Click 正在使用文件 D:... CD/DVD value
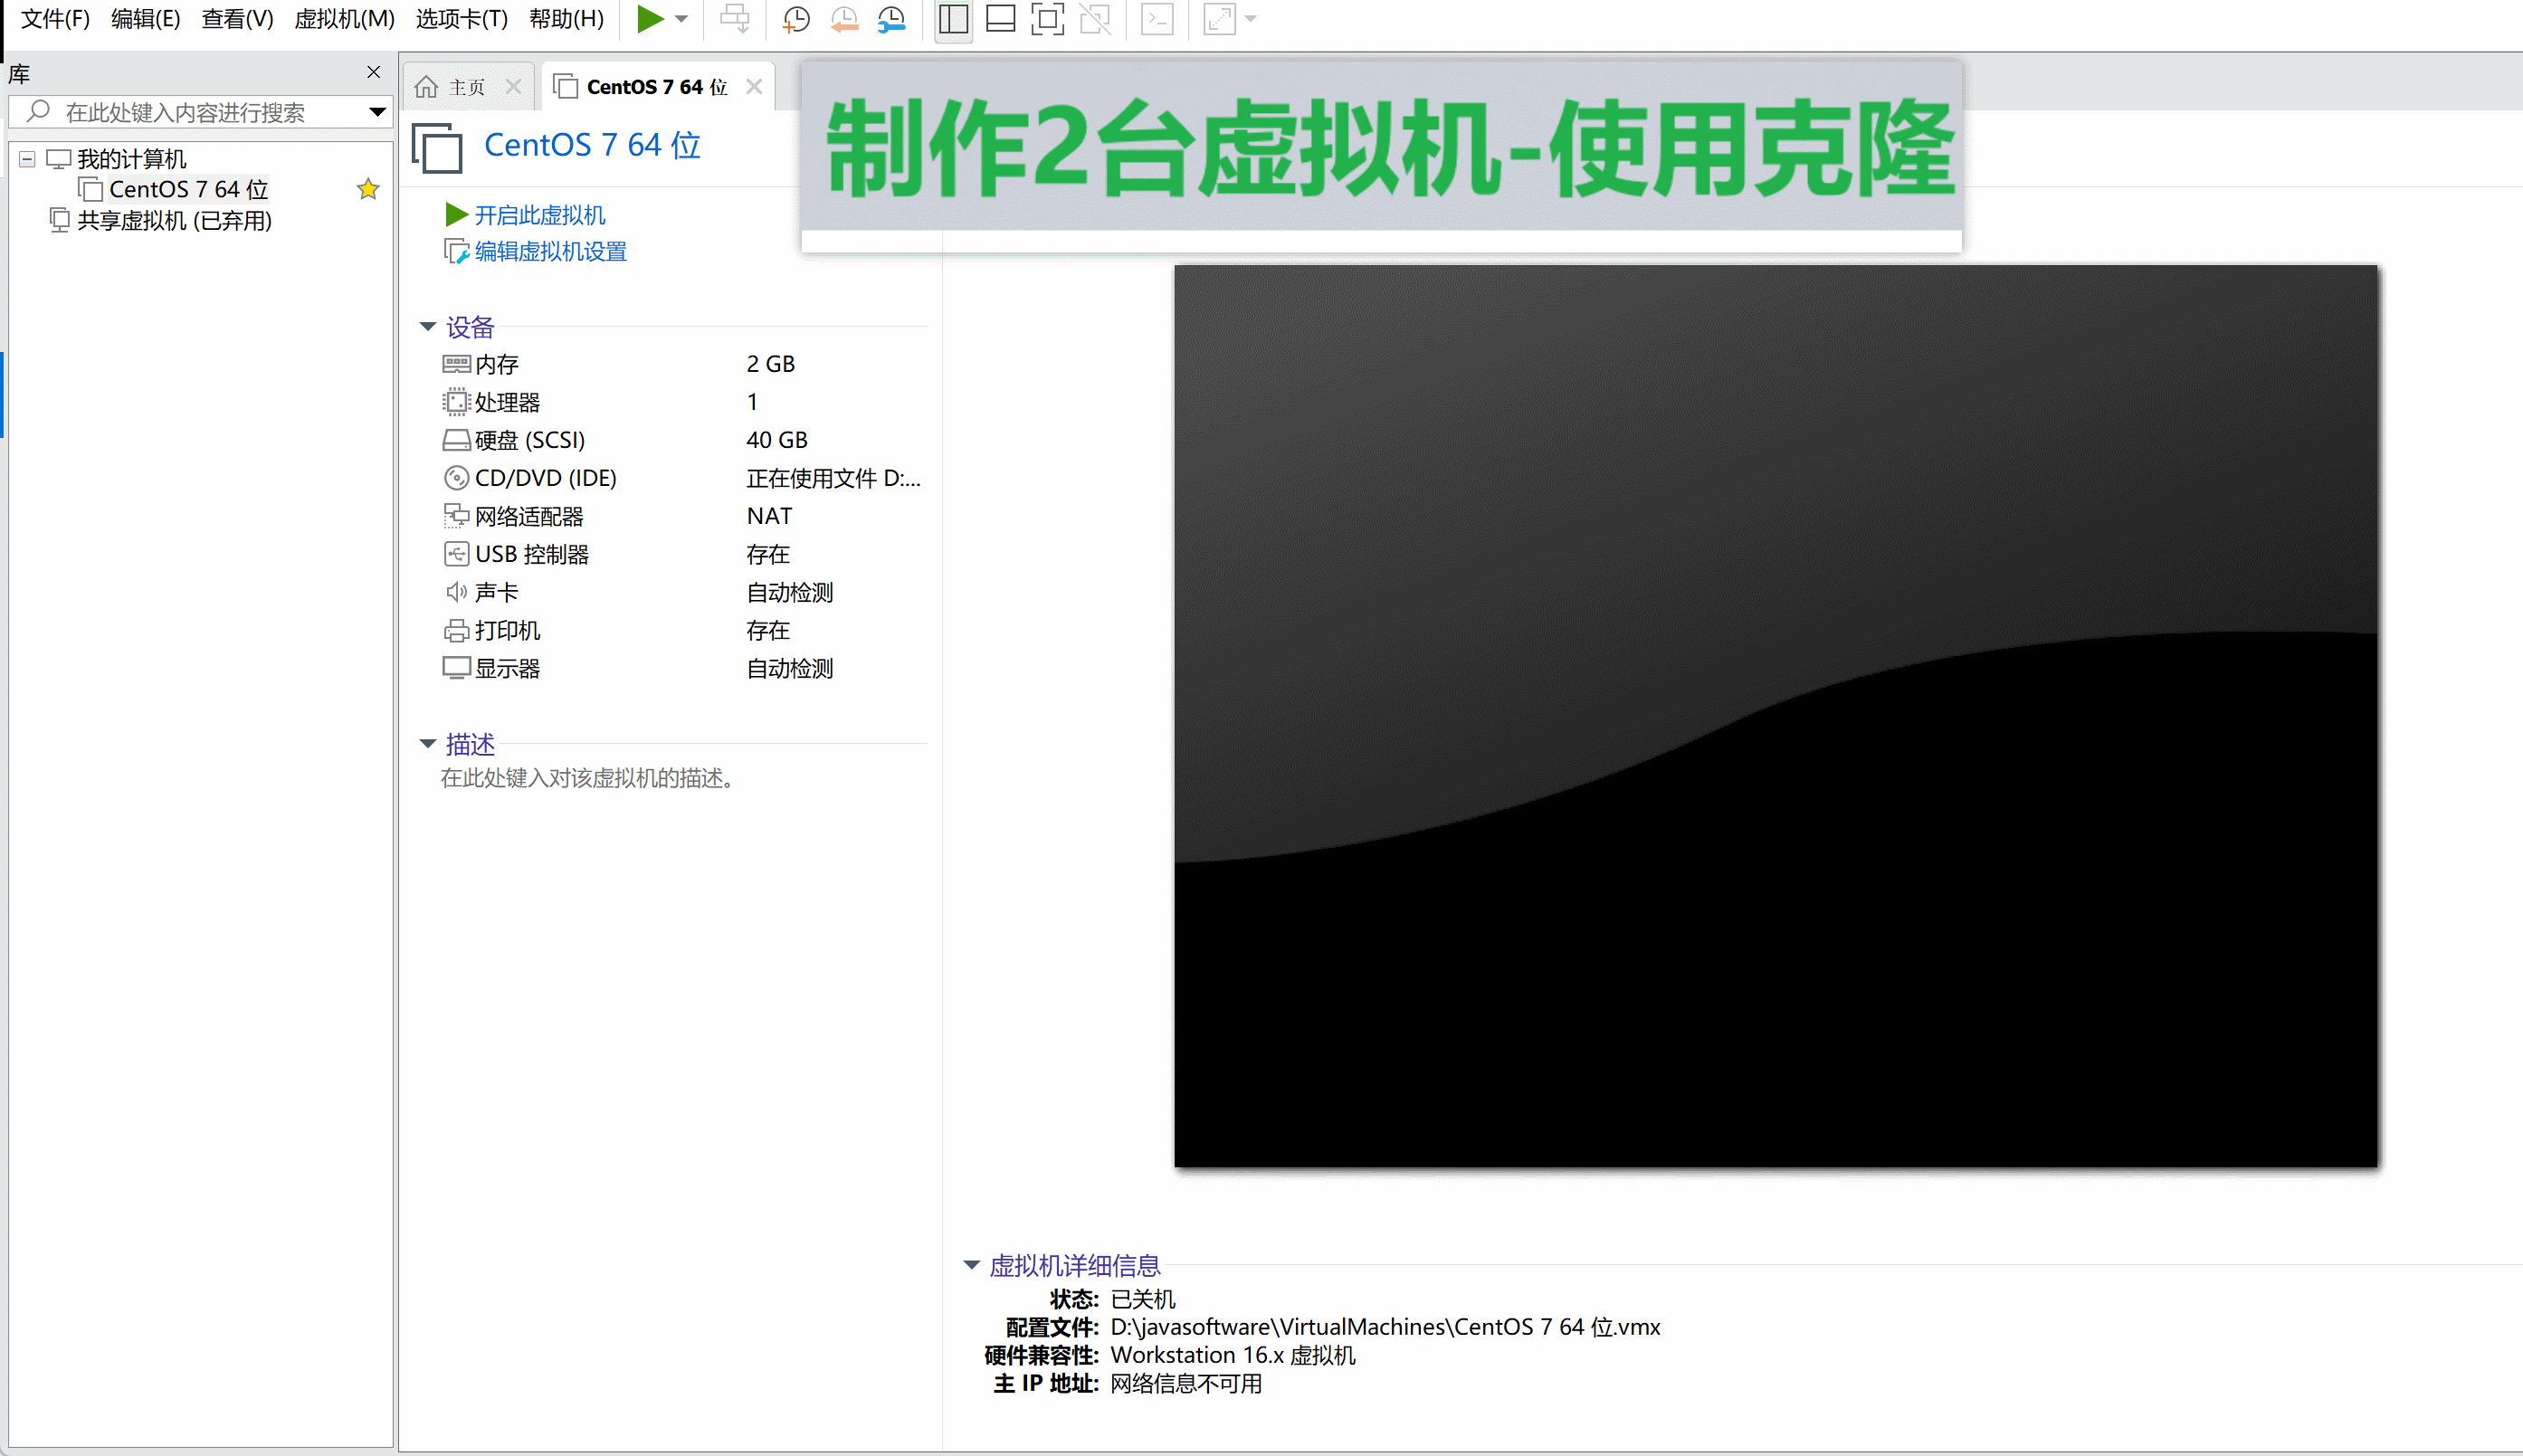The image size is (2523, 1456). click(x=833, y=478)
